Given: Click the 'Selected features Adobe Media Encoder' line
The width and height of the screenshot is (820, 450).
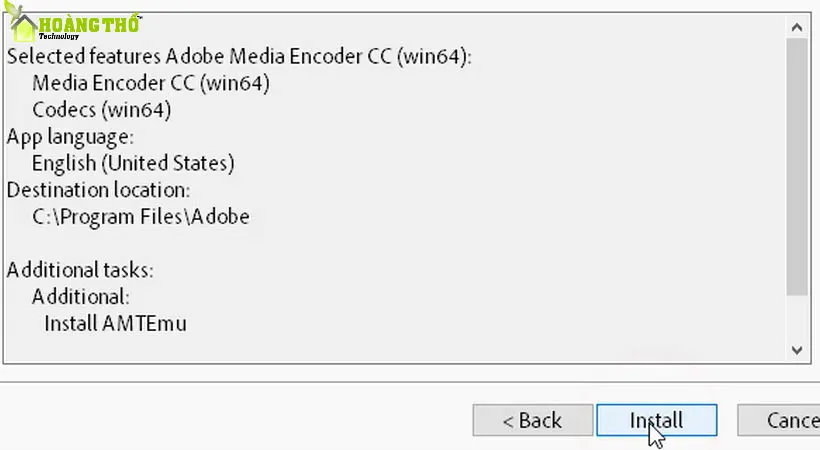Looking at the screenshot, I should coord(239,56).
